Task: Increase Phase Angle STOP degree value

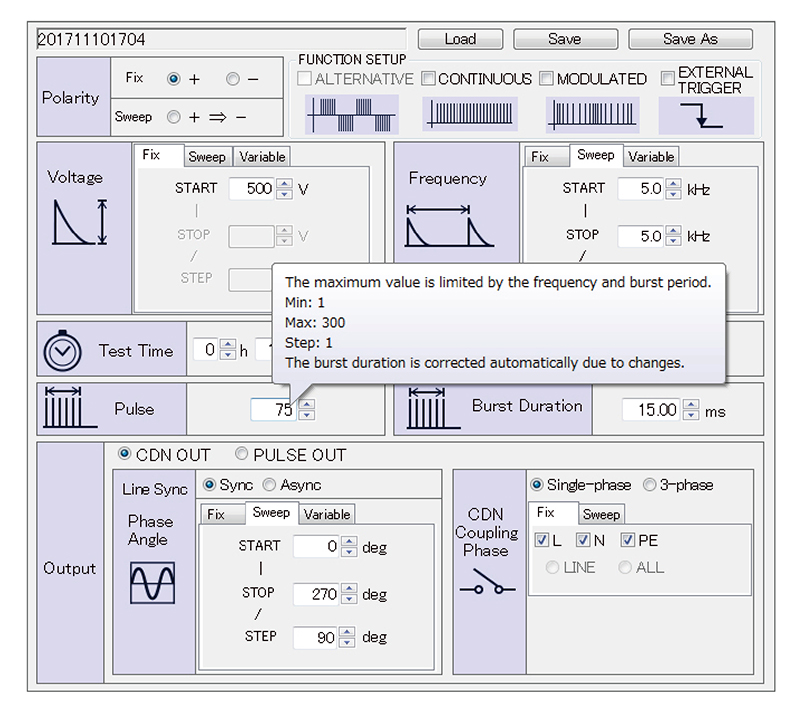Action: coord(348,589)
